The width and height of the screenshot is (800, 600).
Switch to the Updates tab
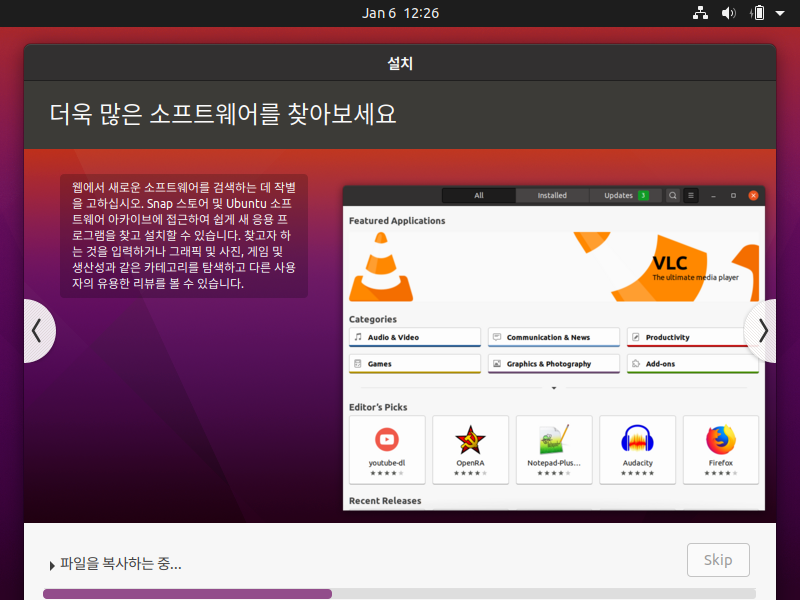(x=626, y=195)
